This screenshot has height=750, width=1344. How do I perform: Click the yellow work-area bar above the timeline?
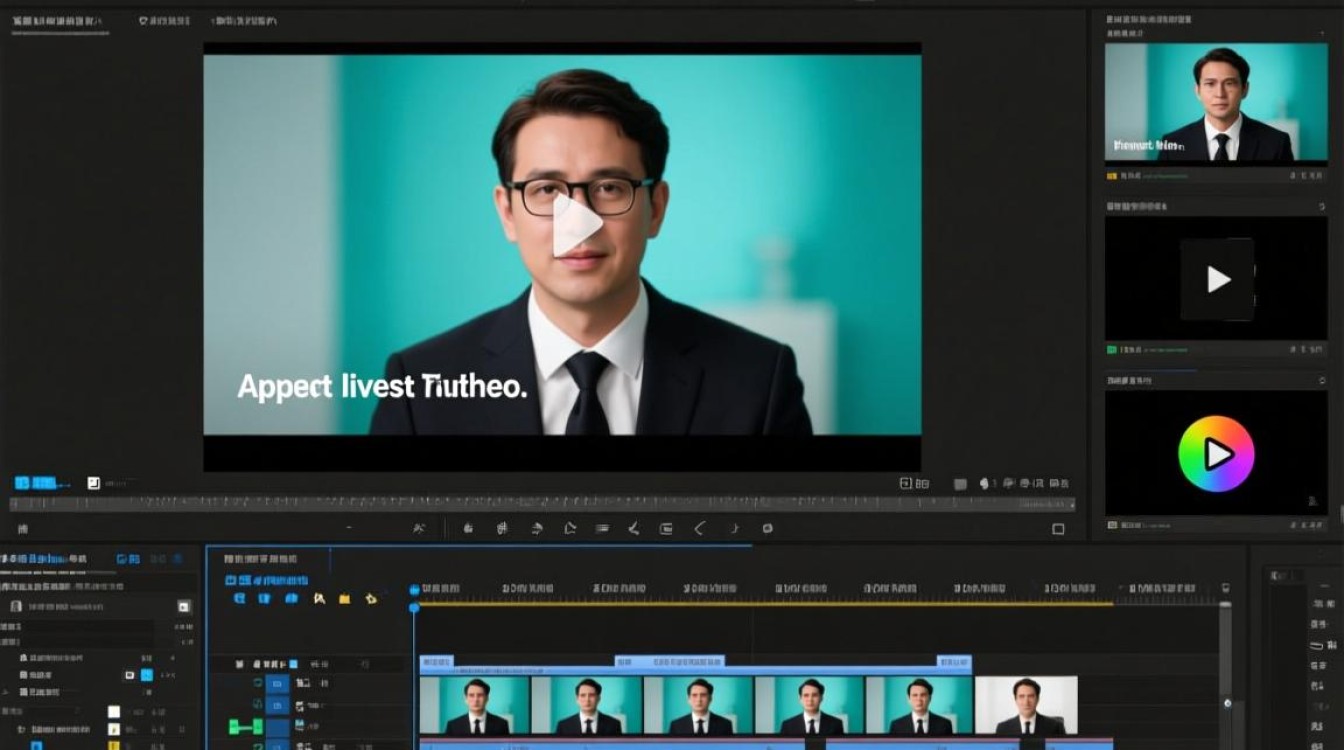click(x=765, y=603)
